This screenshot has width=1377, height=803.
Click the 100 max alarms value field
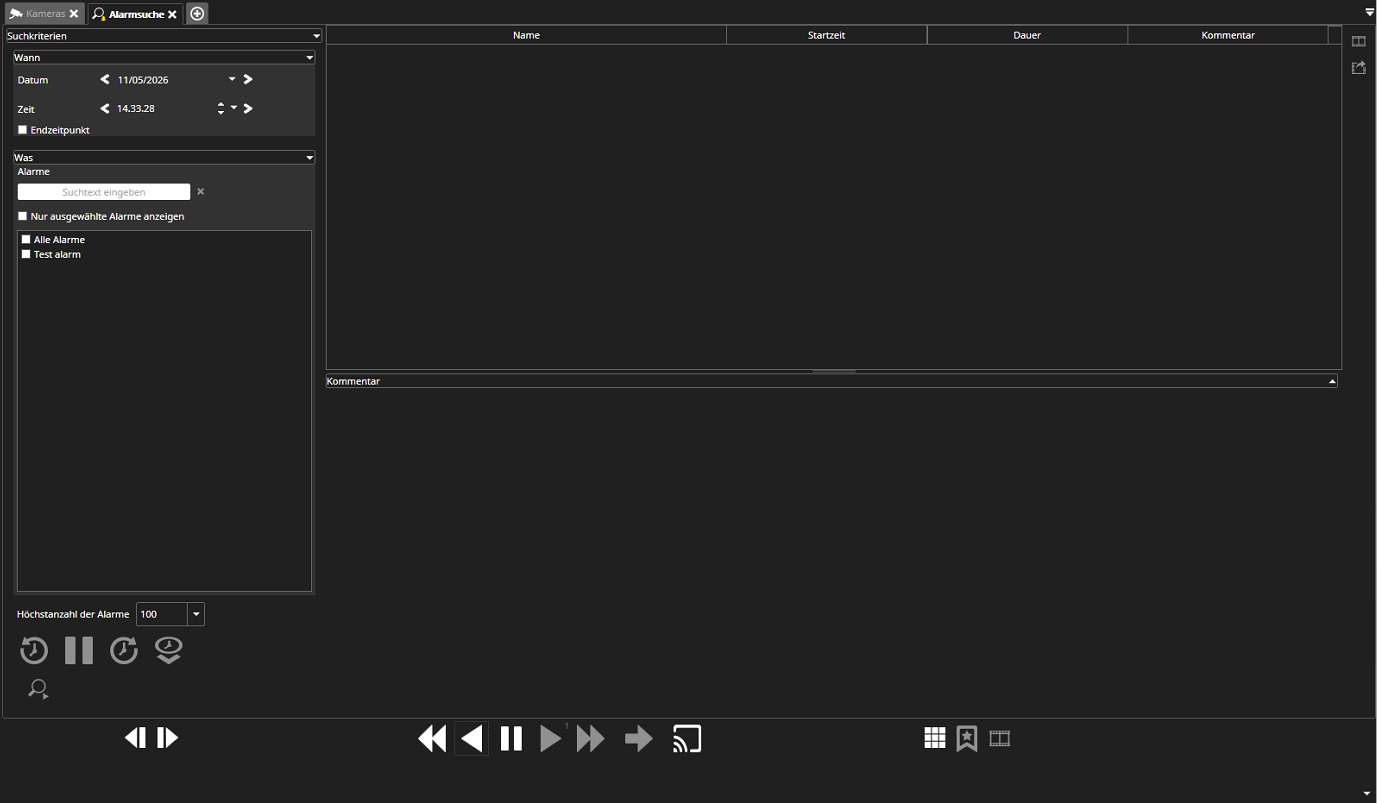pyautogui.click(x=162, y=614)
